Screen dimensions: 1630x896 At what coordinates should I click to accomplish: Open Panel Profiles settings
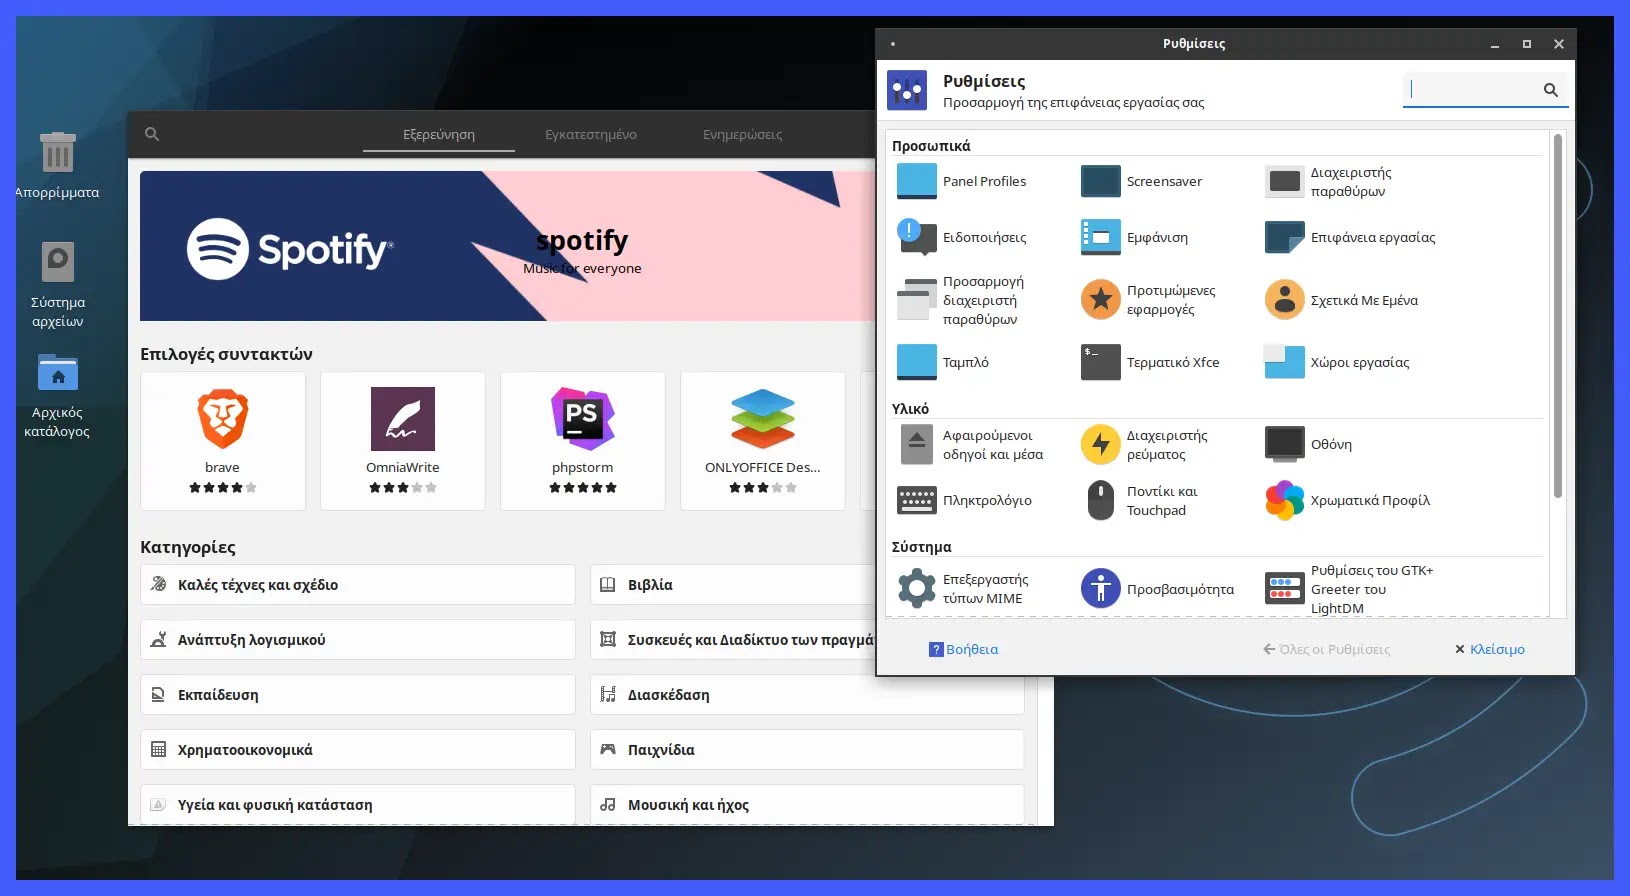(x=962, y=181)
